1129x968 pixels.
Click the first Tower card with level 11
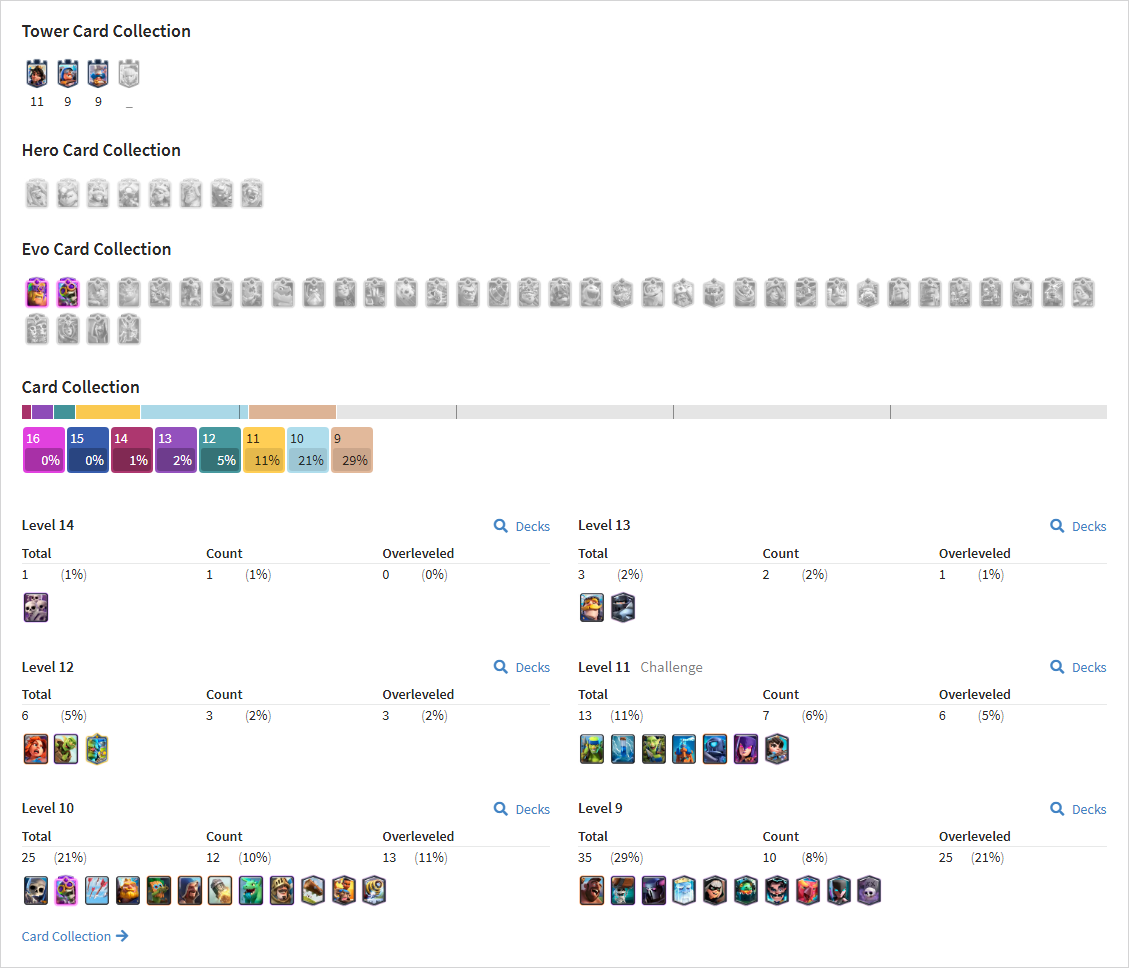(x=37, y=74)
